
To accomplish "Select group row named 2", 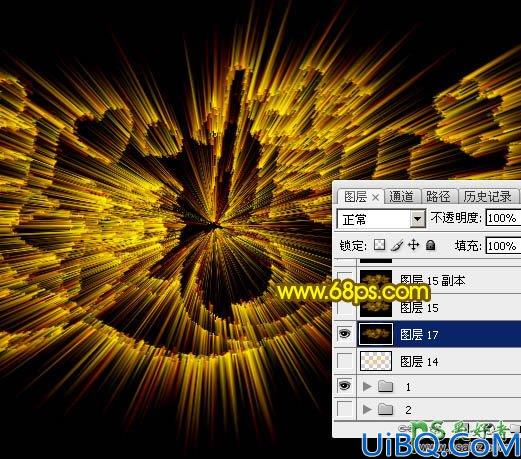I will pyautogui.click(x=439, y=409).
